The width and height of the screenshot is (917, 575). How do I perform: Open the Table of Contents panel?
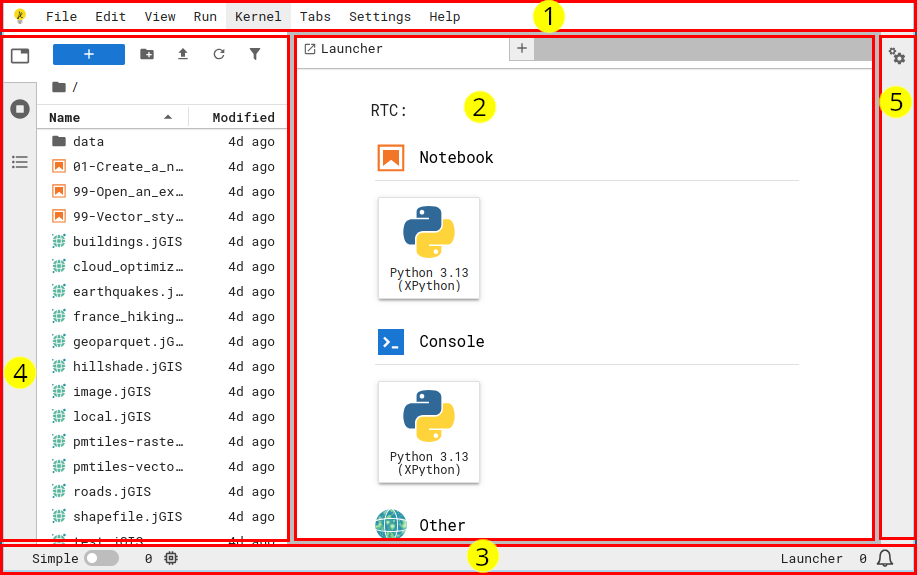point(20,161)
